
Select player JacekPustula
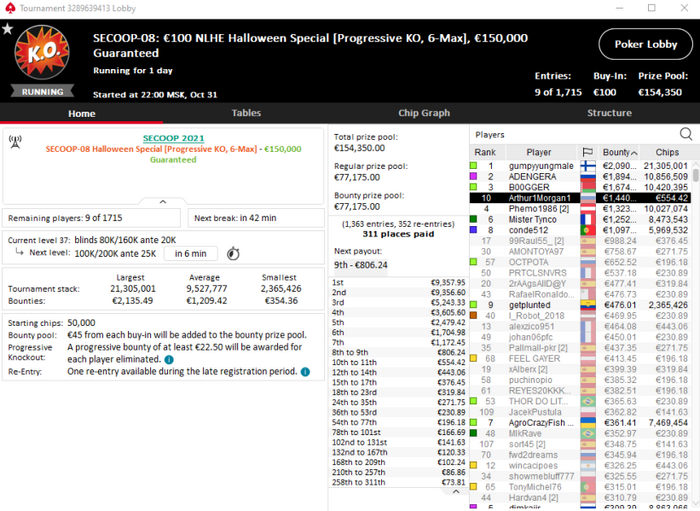[580, 412]
